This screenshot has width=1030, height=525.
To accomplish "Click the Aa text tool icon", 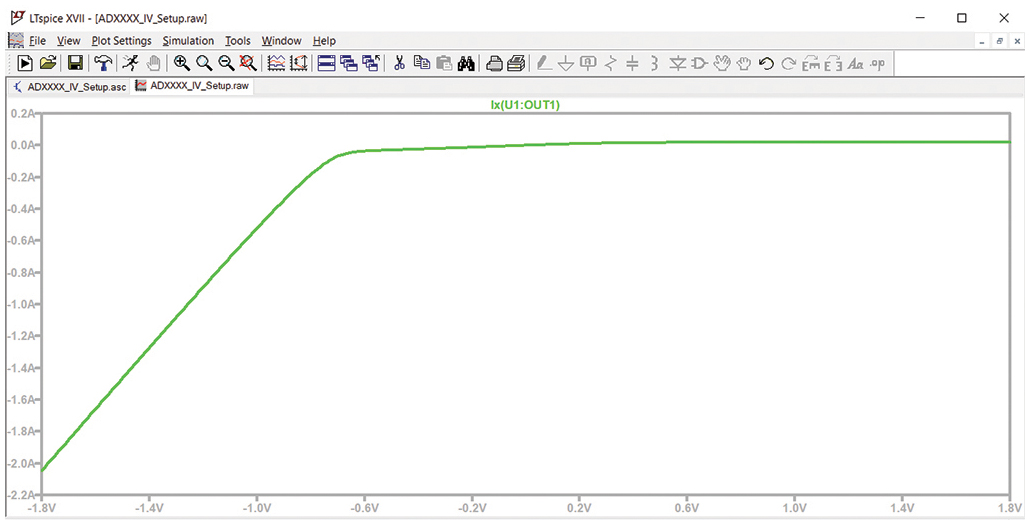I will click(855, 63).
